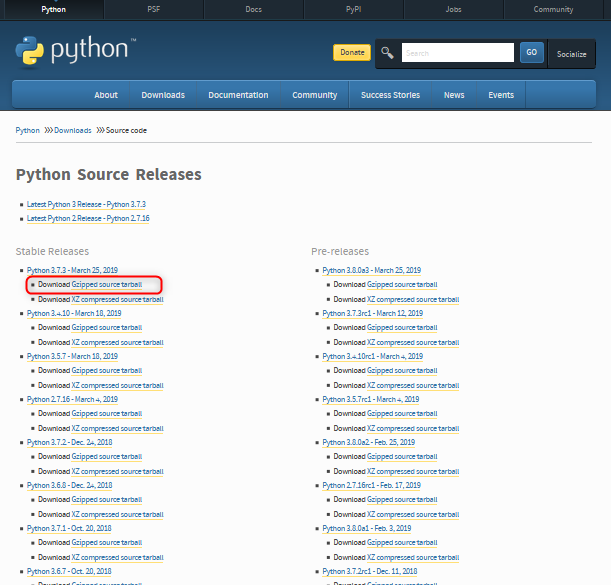This screenshot has width=611, height=585.
Task: Download XZ compressed tarball for Python 3.5.7
Action: [x=117, y=385]
